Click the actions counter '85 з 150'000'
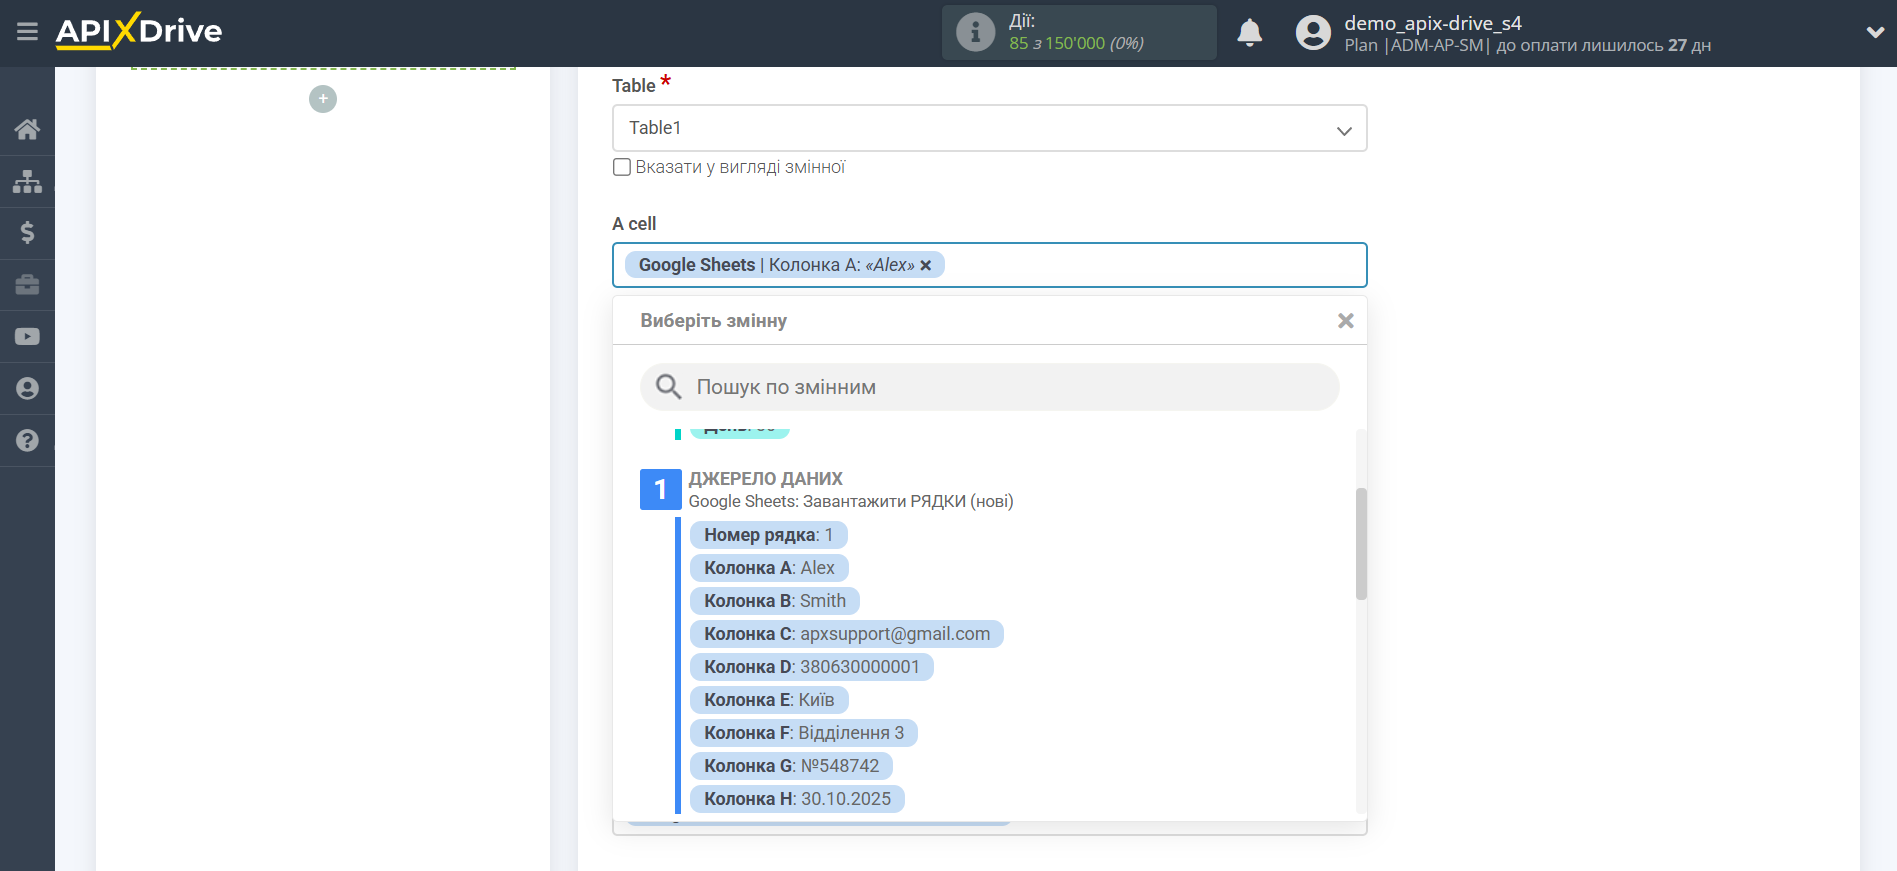This screenshot has width=1897, height=871. click(1057, 43)
